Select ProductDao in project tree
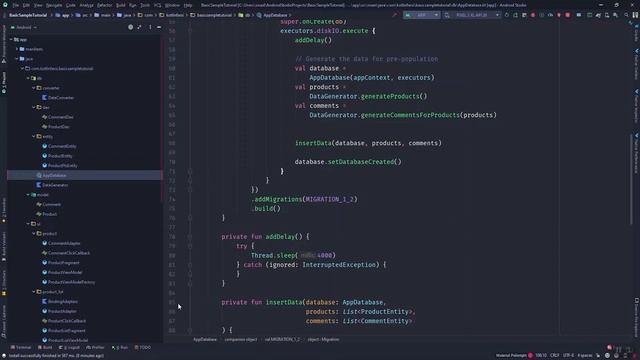The image size is (640, 360). coord(59,127)
